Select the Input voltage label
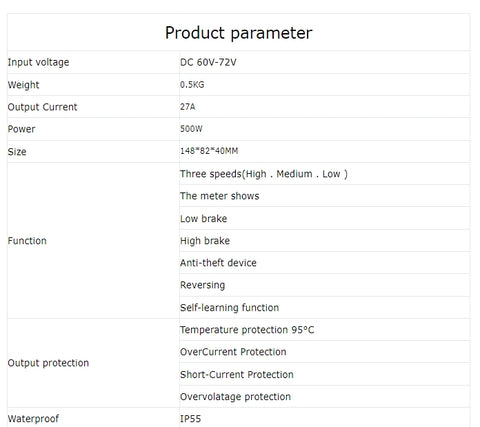Image resolution: width=480 pixels, height=427 pixels. coord(38,62)
